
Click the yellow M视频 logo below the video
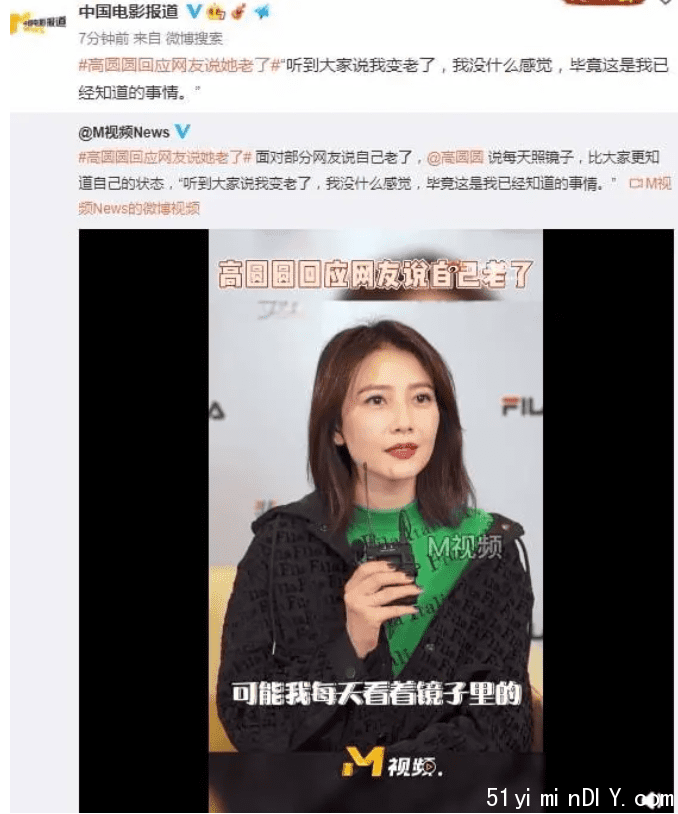point(392,763)
